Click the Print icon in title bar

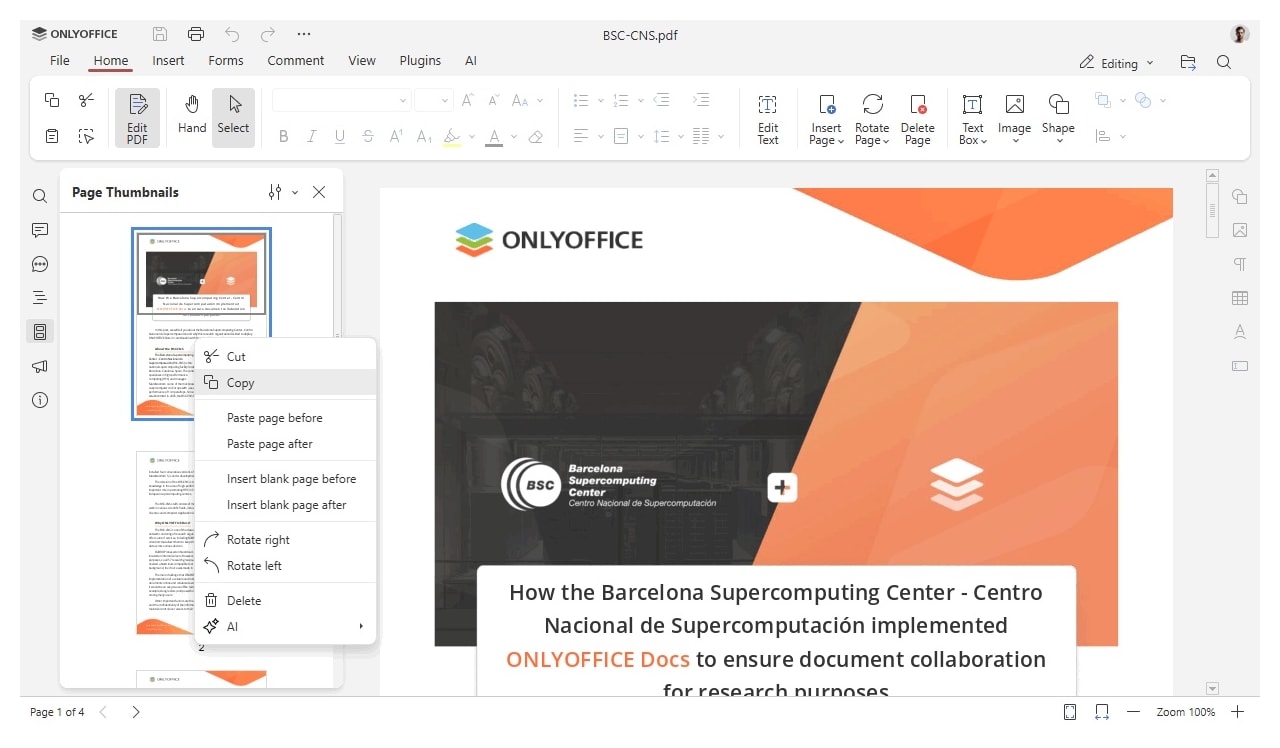pyautogui.click(x=196, y=34)
